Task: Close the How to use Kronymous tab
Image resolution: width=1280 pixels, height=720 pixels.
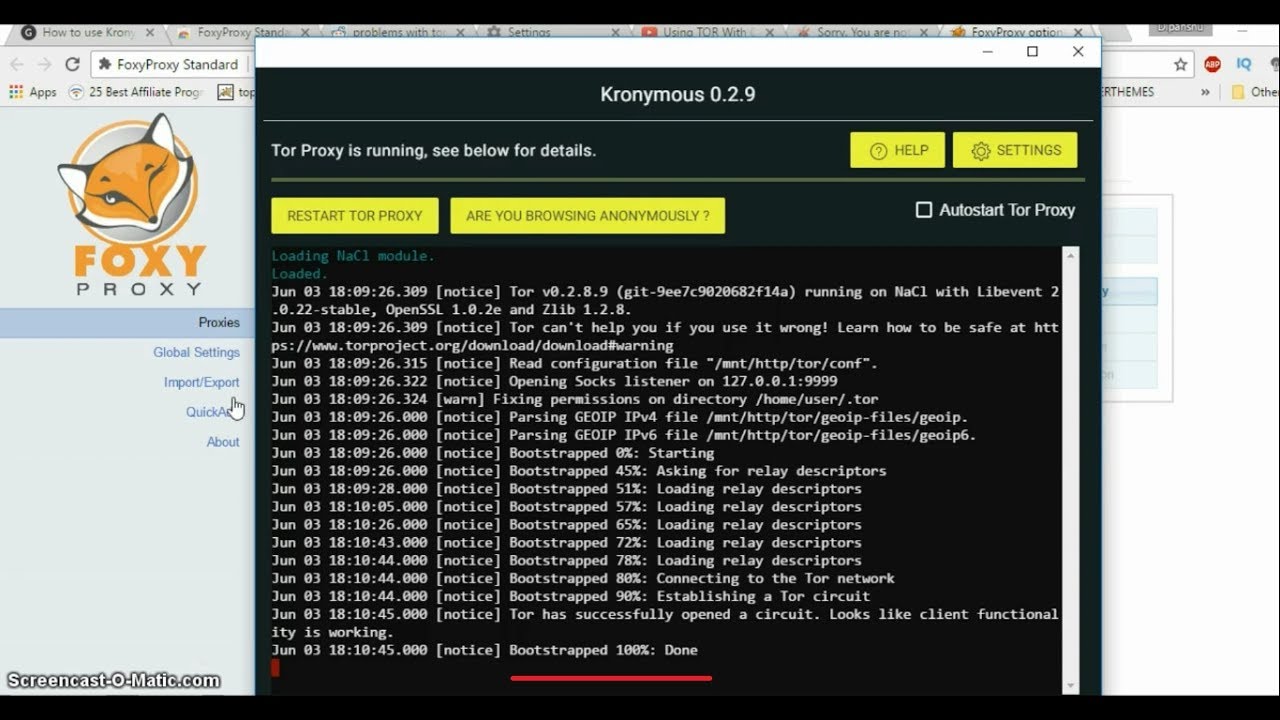Action: coord(149,32)
